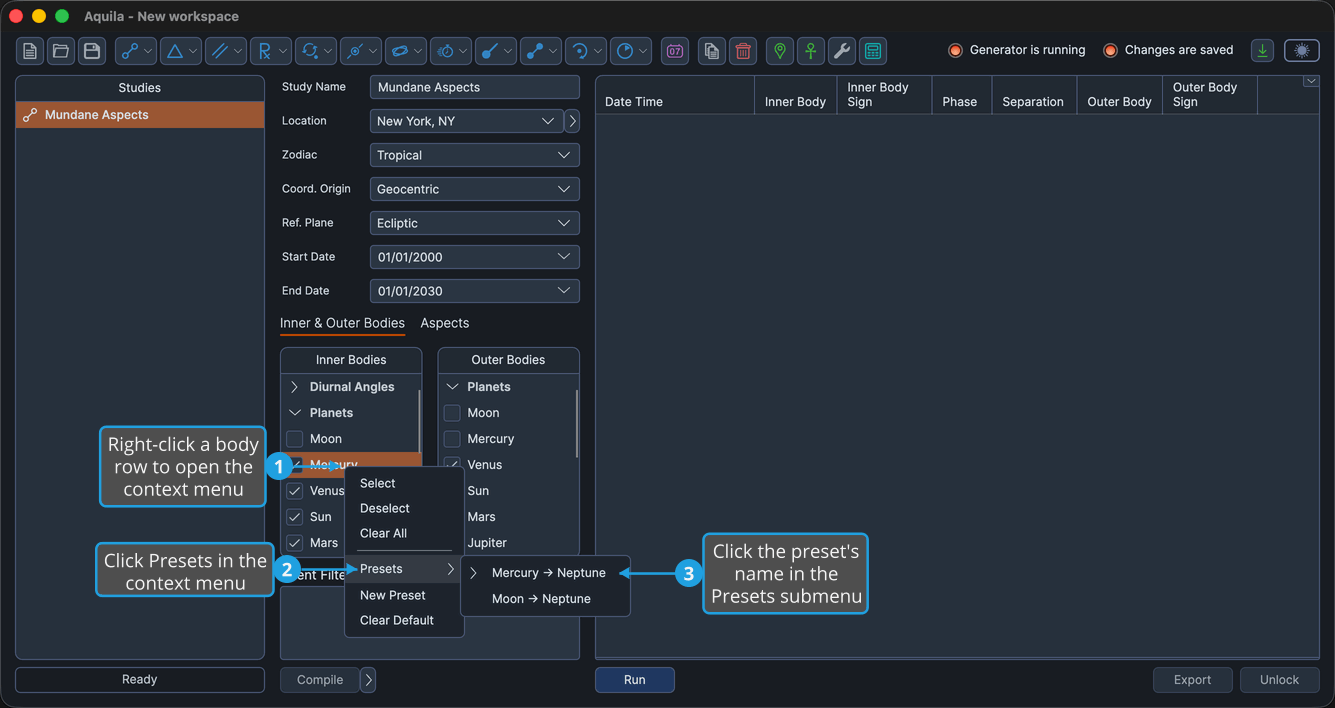Select the parallel lines tool
This screenshot has height=708, width=1335.
[x=226, y=51]
